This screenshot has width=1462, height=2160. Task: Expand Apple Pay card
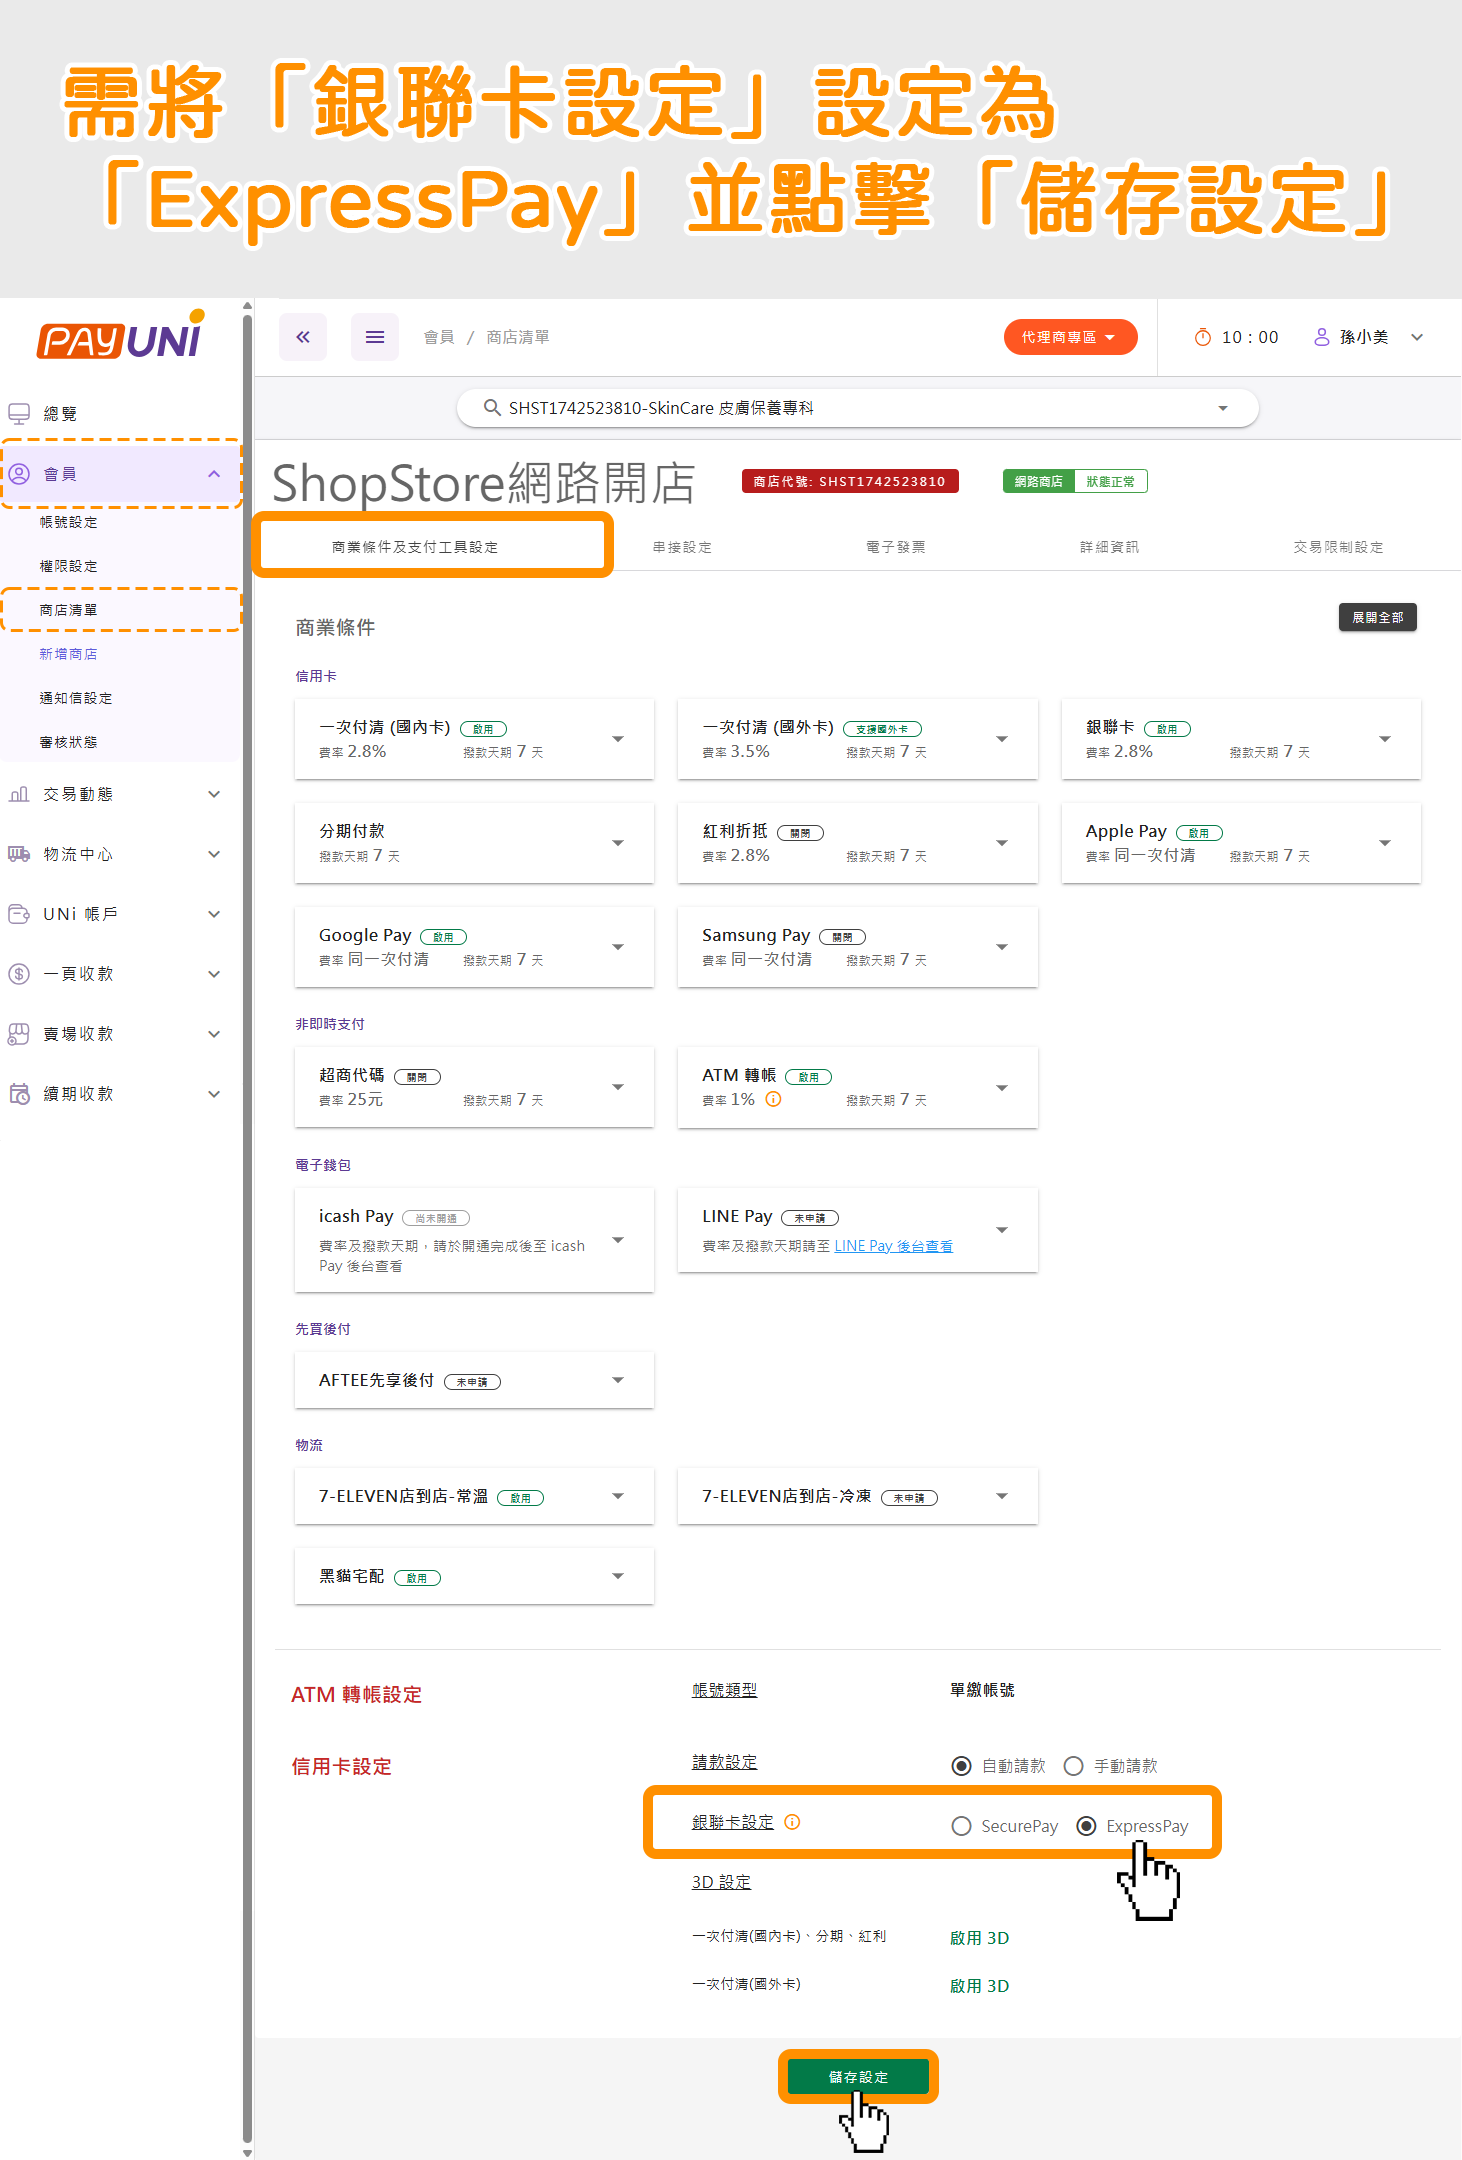[x=1385, y=843]
